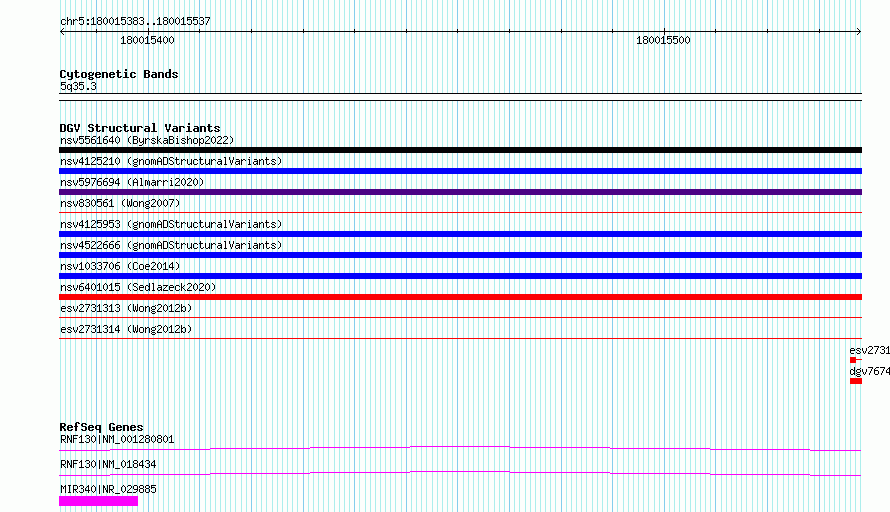Click the red block under dgv7674

pyautogui.click(x=856, y=381)
